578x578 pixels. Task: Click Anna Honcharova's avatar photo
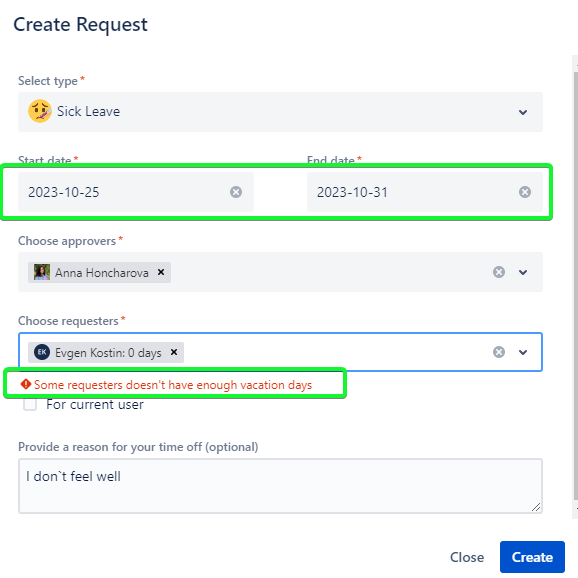pos(42,272)
